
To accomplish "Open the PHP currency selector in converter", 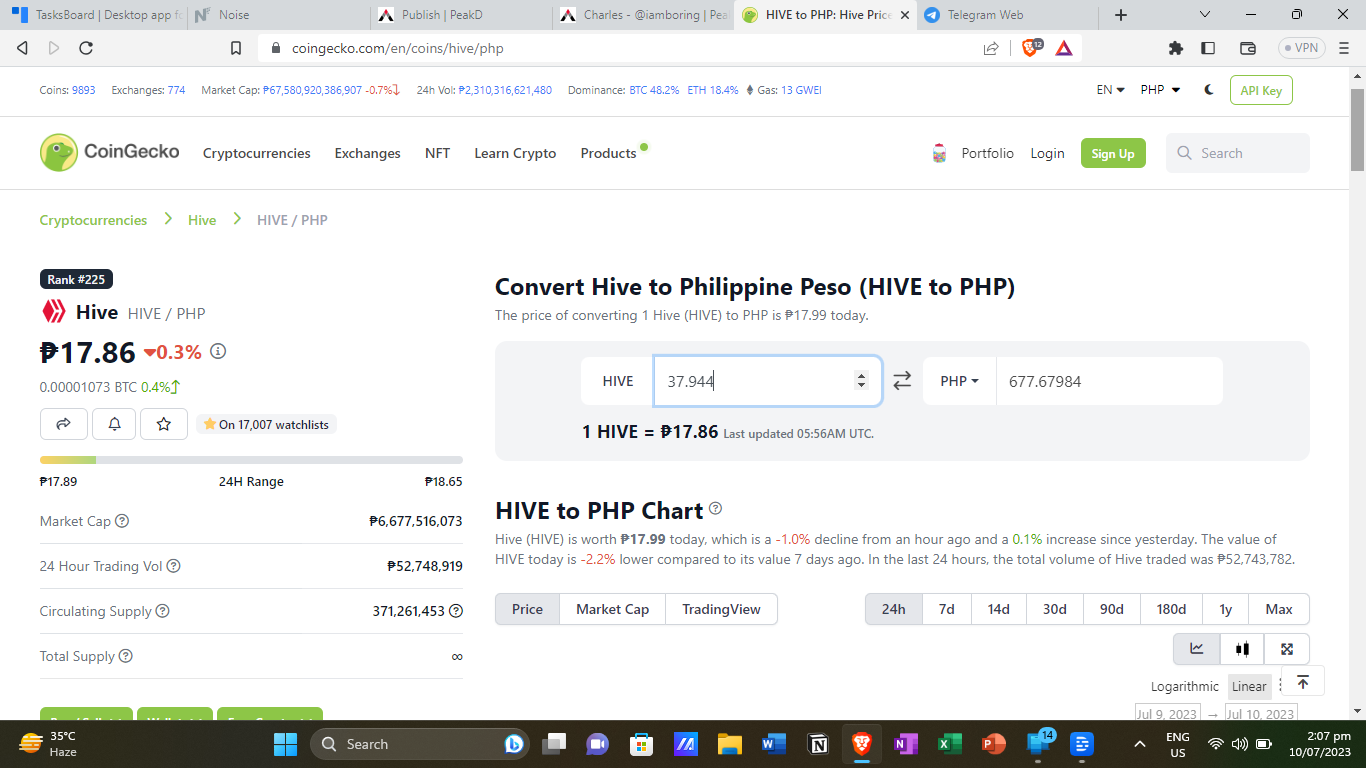I will tap(959, 381).
